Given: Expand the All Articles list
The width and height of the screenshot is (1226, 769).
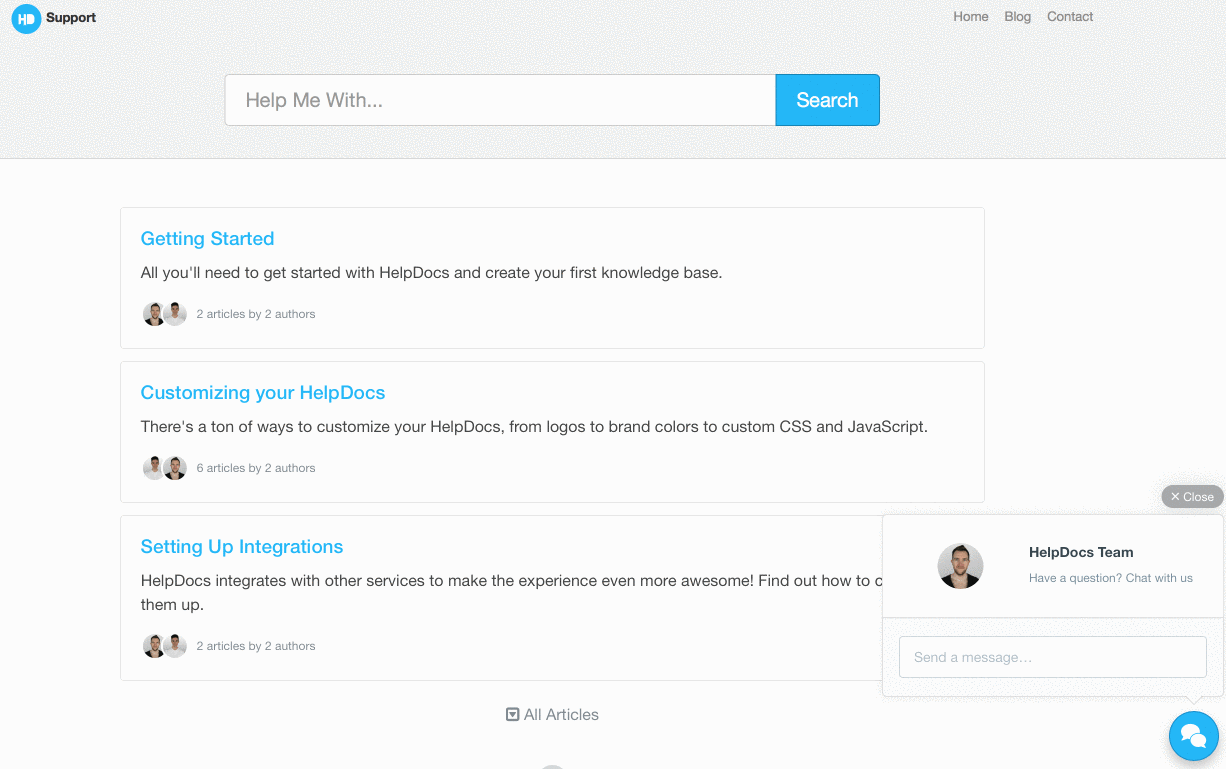Looking at the screenshot, I should tap(552, 715).
